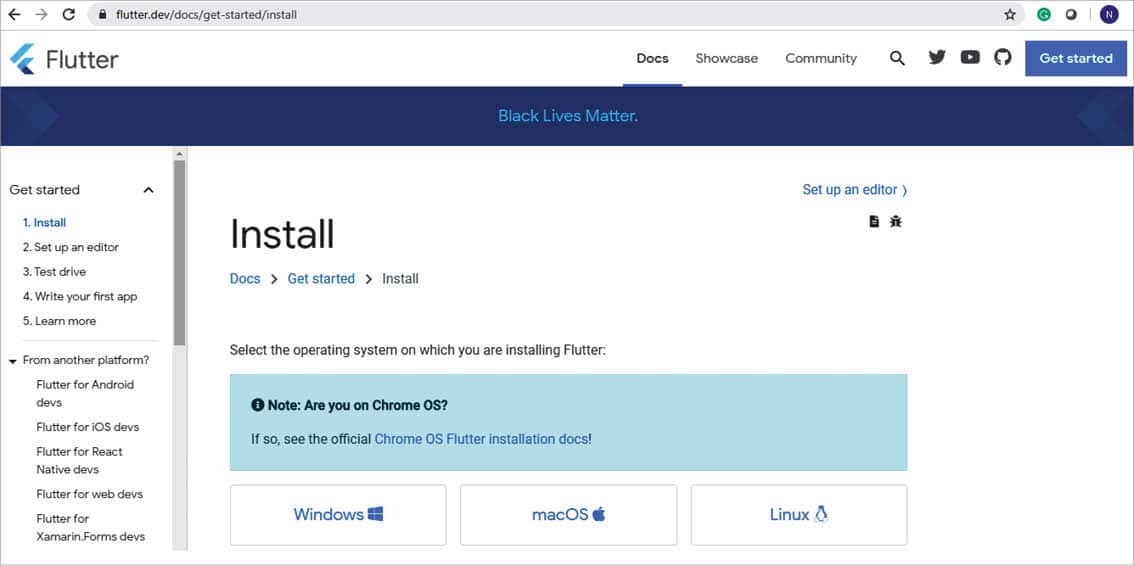
Task: Open Flutter's GitHub repository icon
Action: coord(1003,58)
